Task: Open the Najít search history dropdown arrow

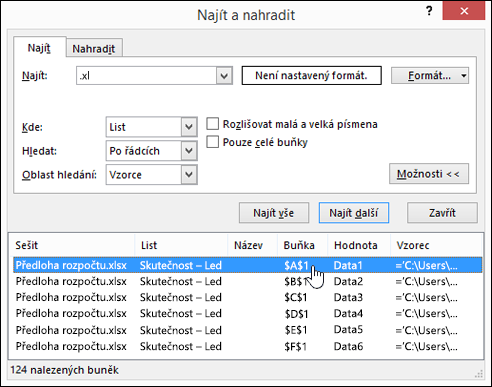Action: (x=224, y=76)
